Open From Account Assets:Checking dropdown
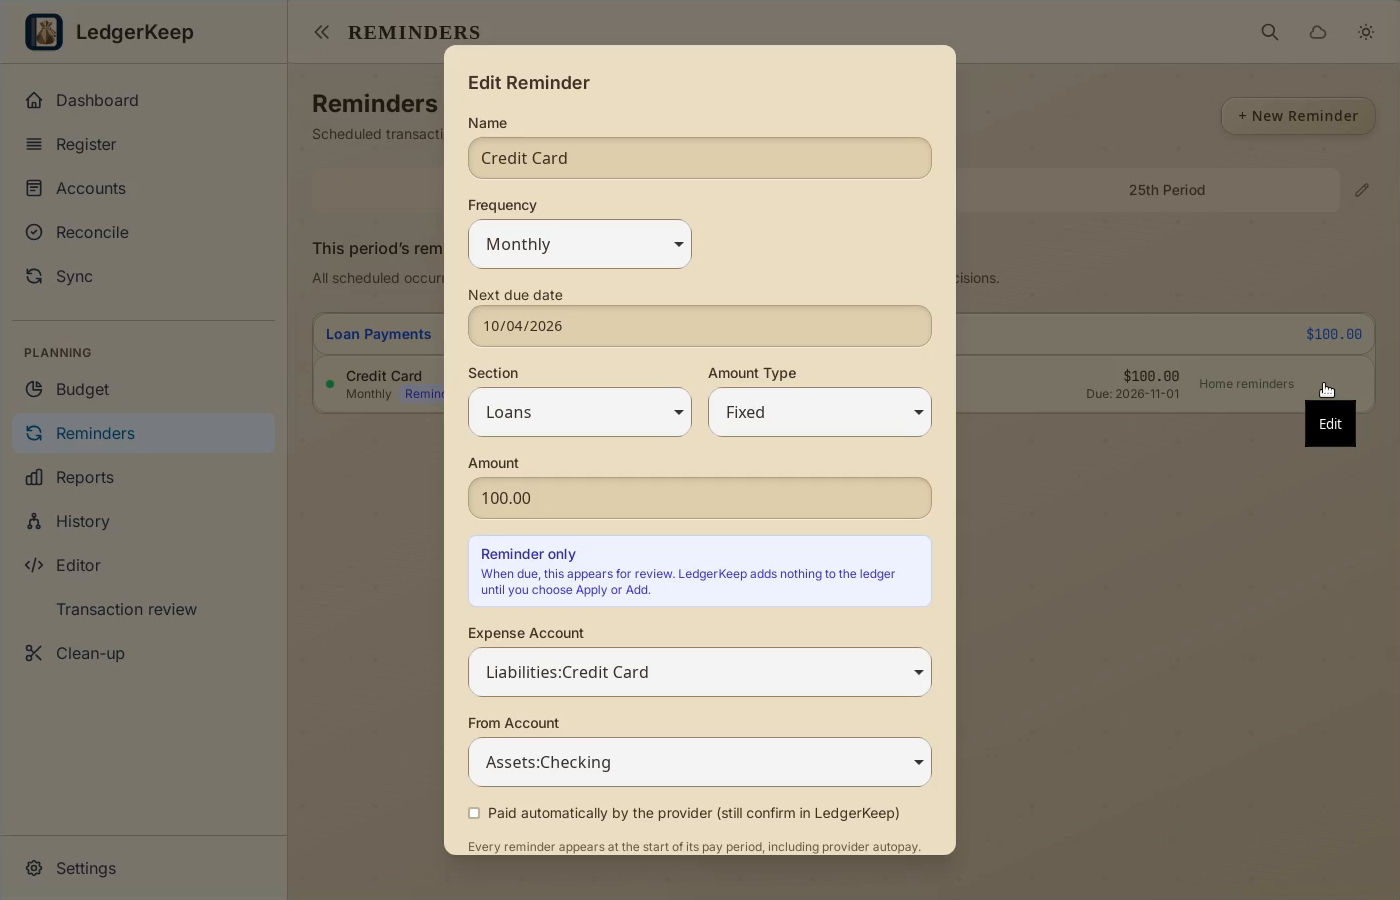This screenshot has height=900, width=1400. [700, 762]
